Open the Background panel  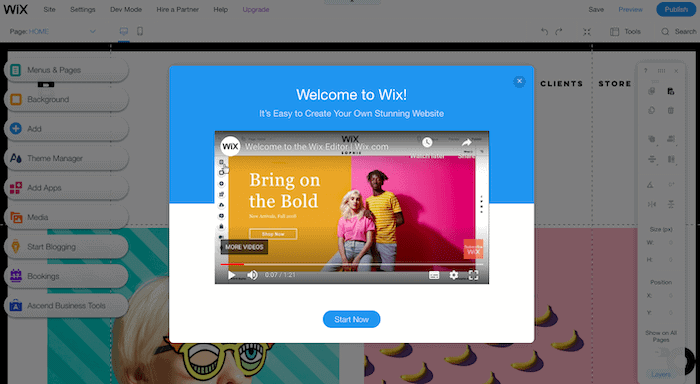[x=67, y=100]
